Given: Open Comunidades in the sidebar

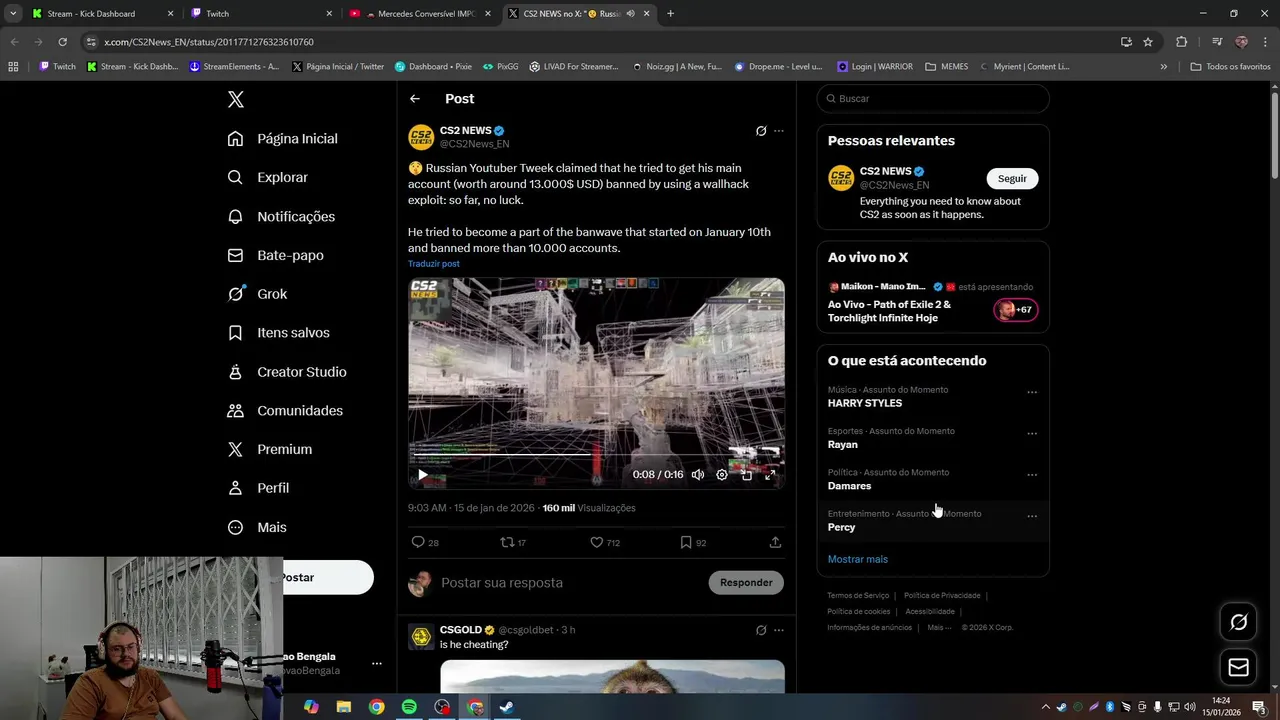Looking at the screenshot, I should 285,410.
